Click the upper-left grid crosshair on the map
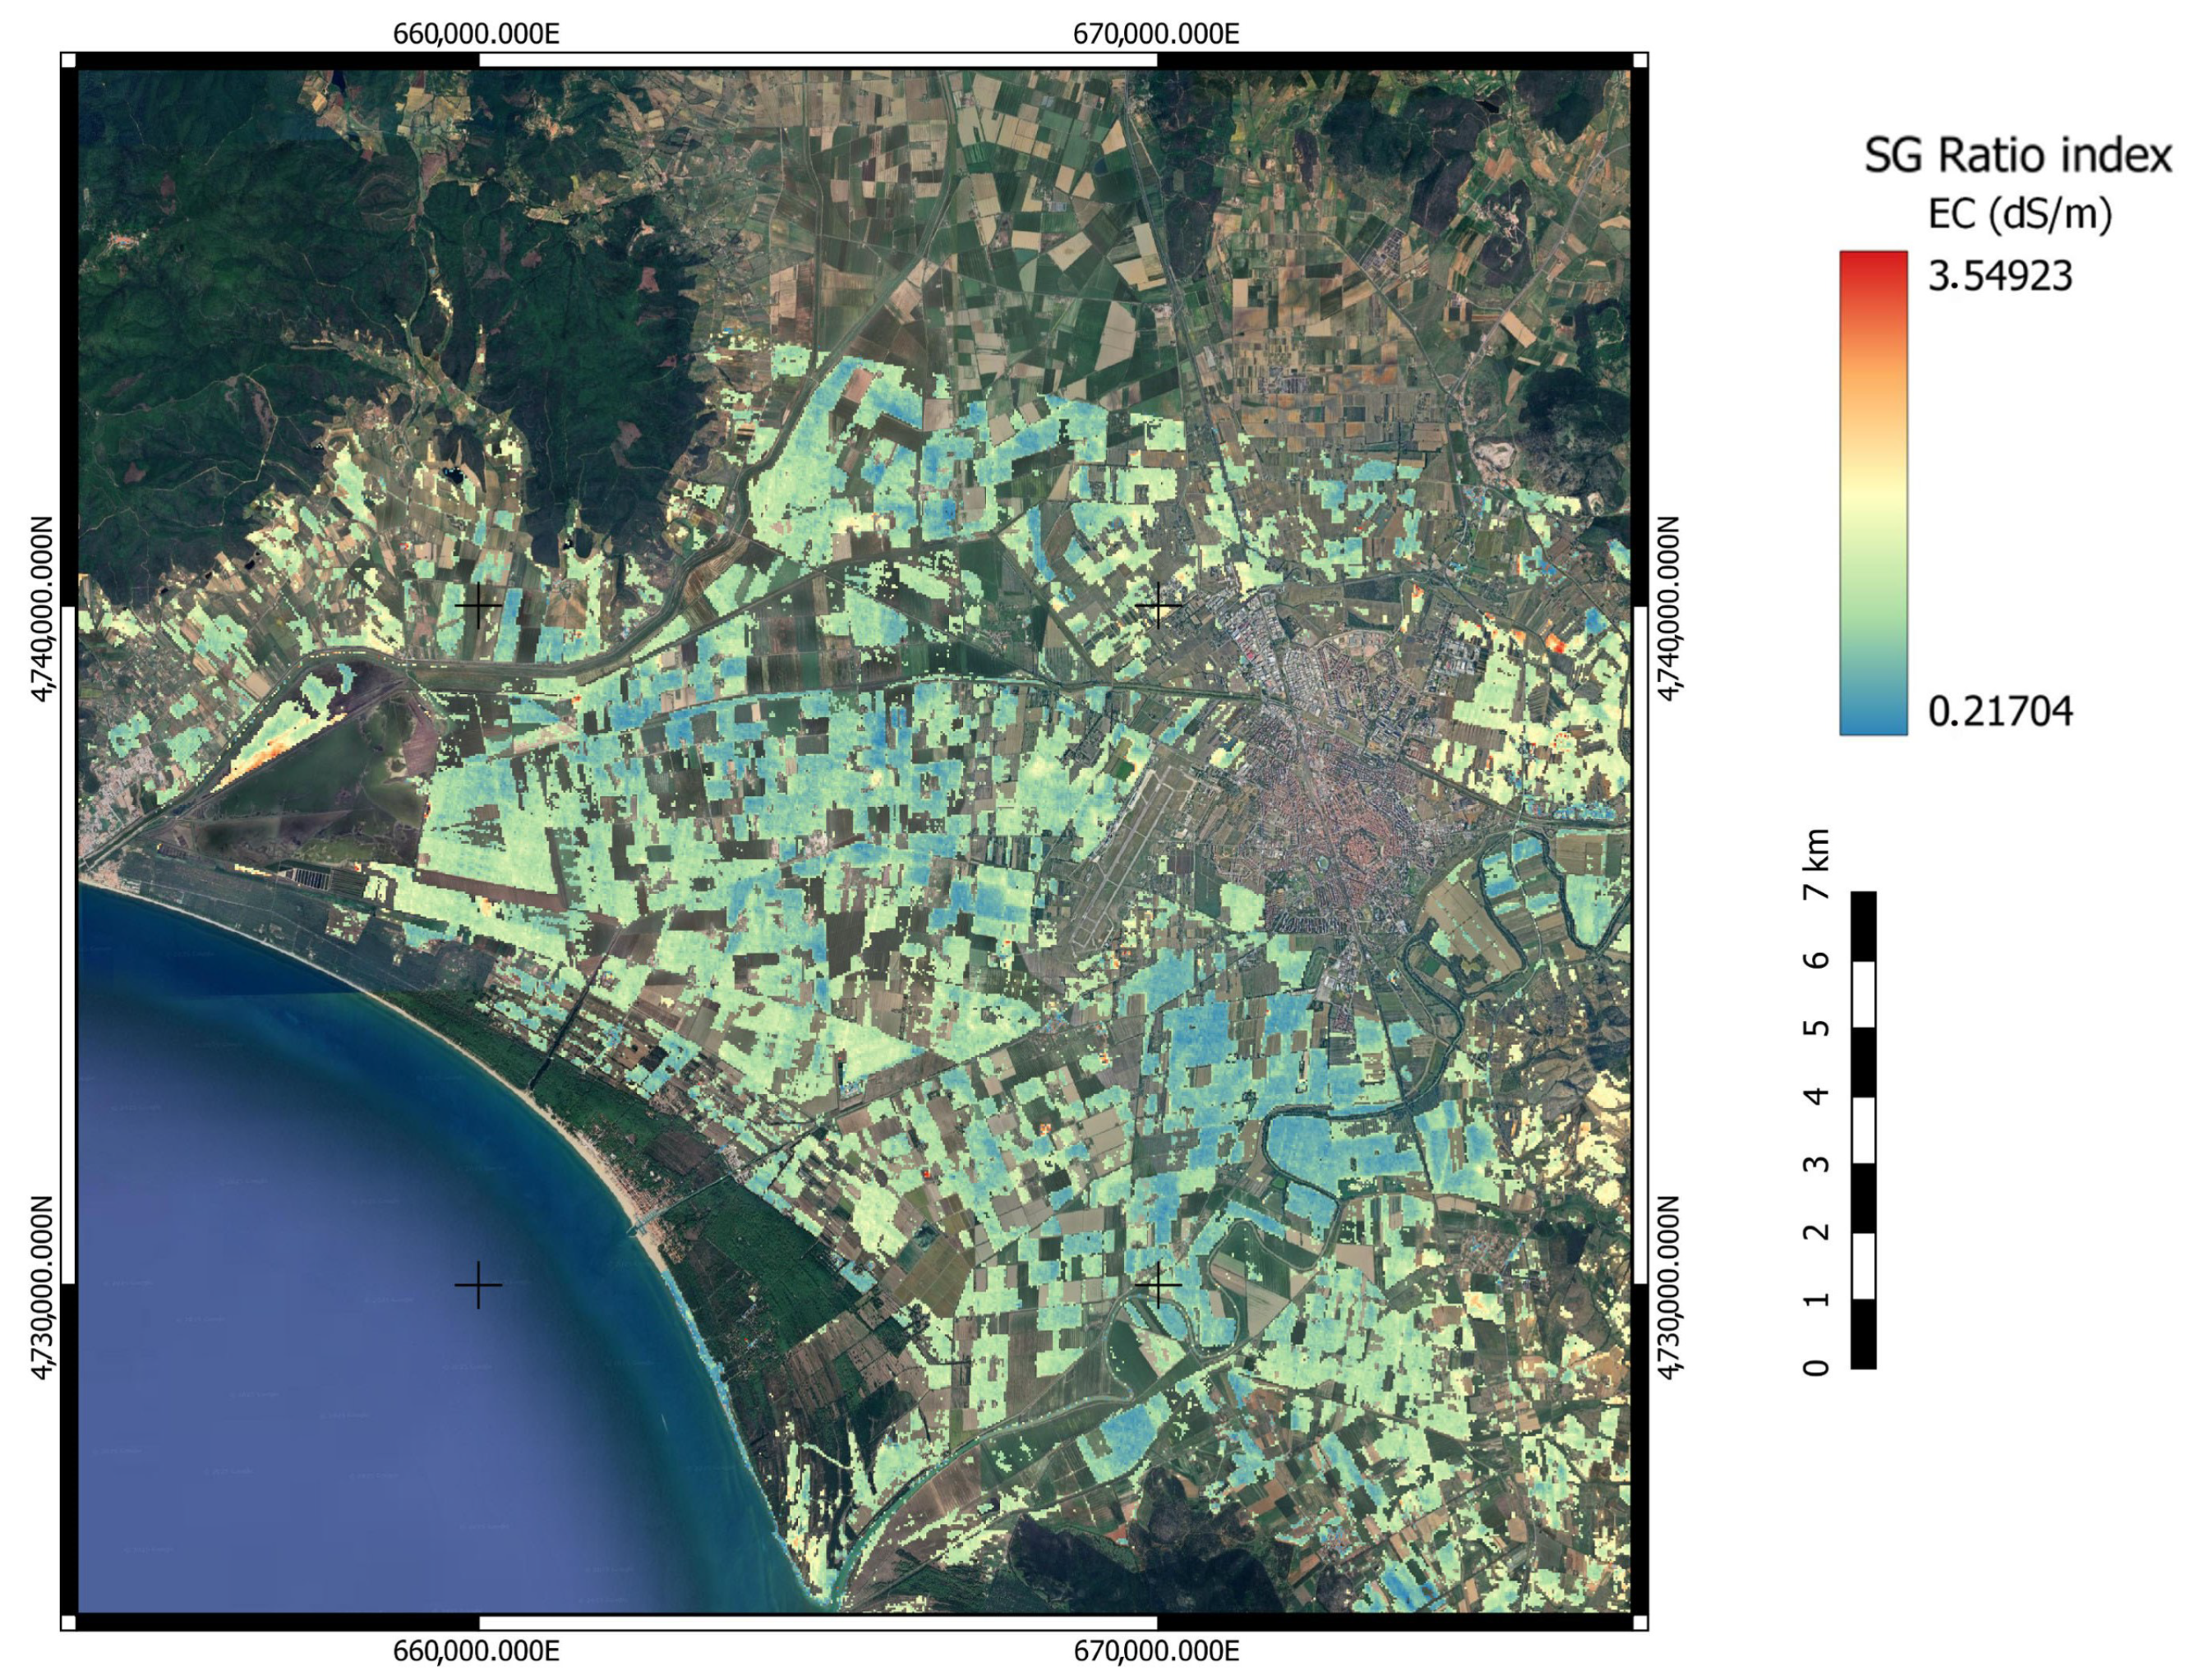Screen dimensions: 2208x1680 pyautogui.click(x=478, y=605)
